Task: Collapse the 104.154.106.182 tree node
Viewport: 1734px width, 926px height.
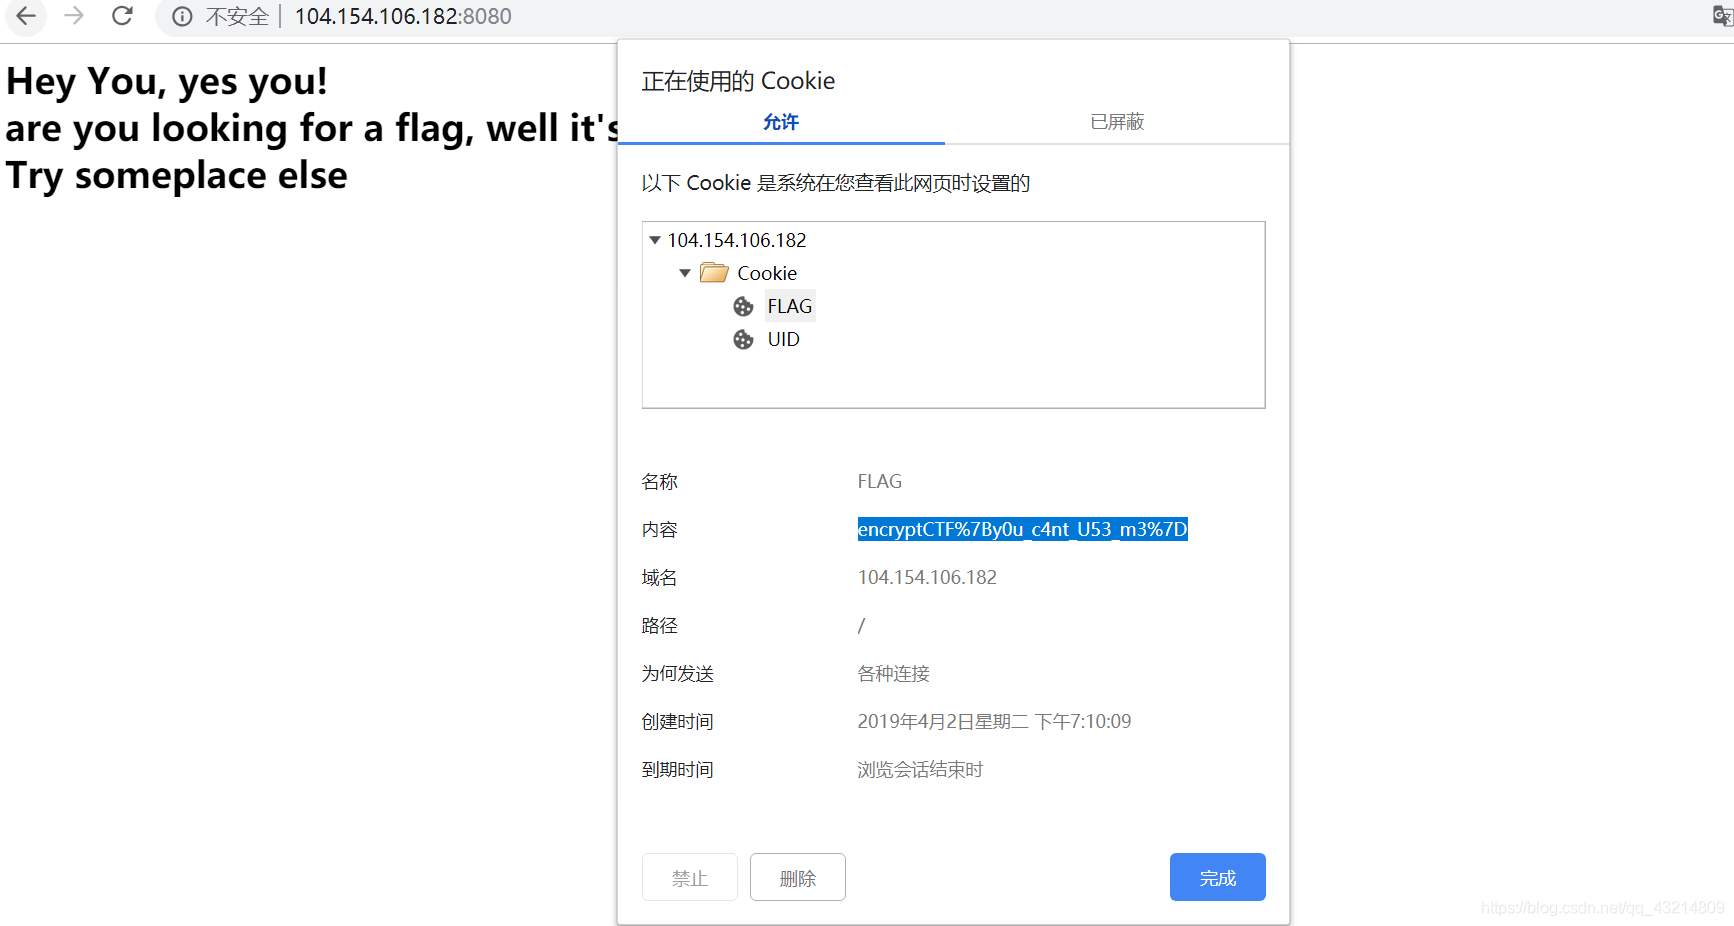Action: pos(655,240)
